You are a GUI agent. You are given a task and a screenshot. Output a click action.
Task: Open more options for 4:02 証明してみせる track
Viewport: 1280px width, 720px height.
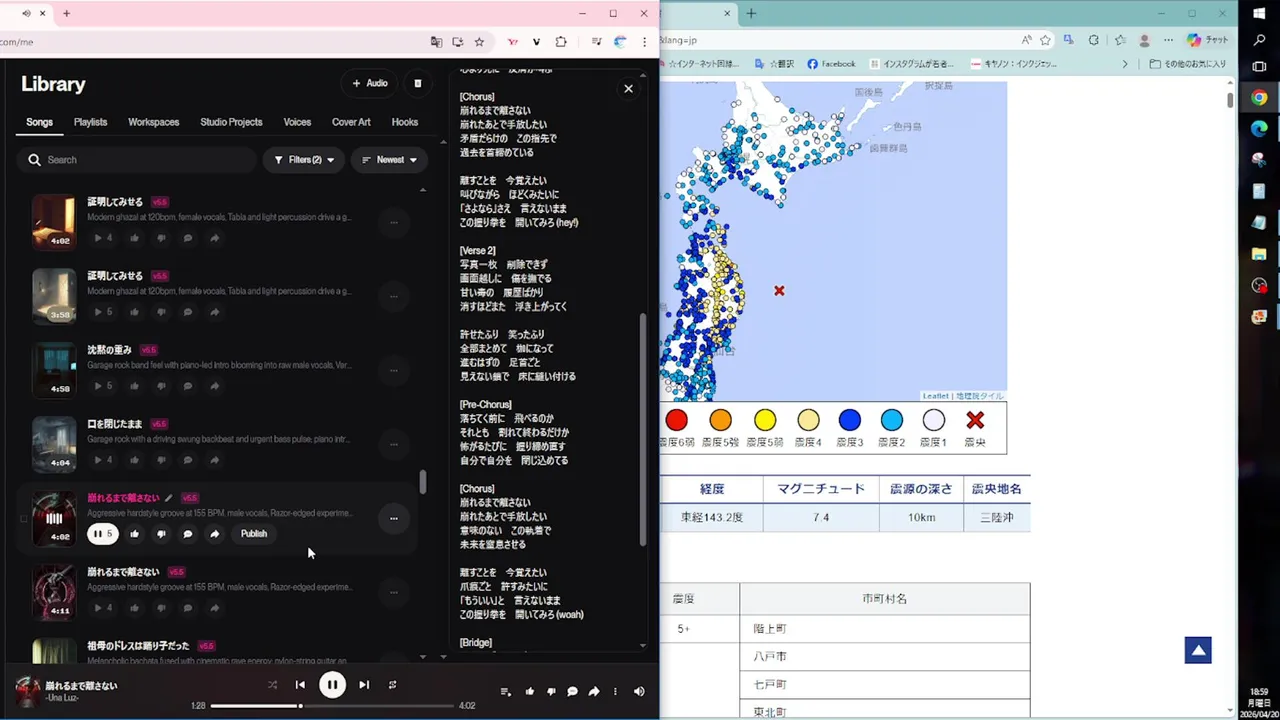(x=393, y=222)
